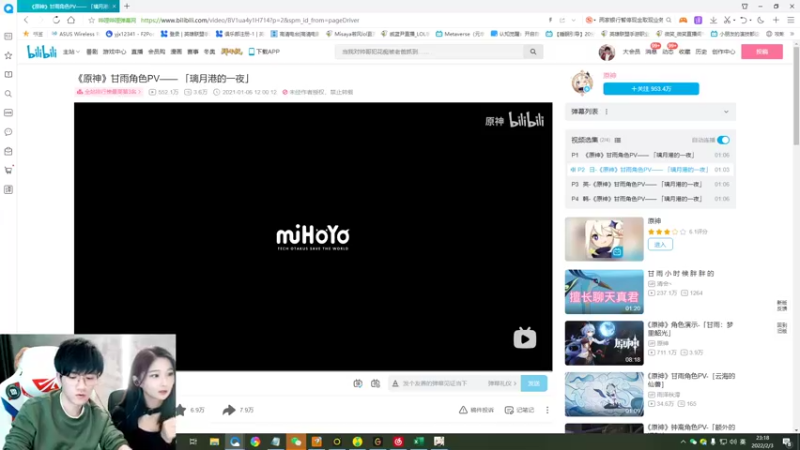Expand bookmarks bar overflow chevron

pyautogui.click(x=792, y=34)
